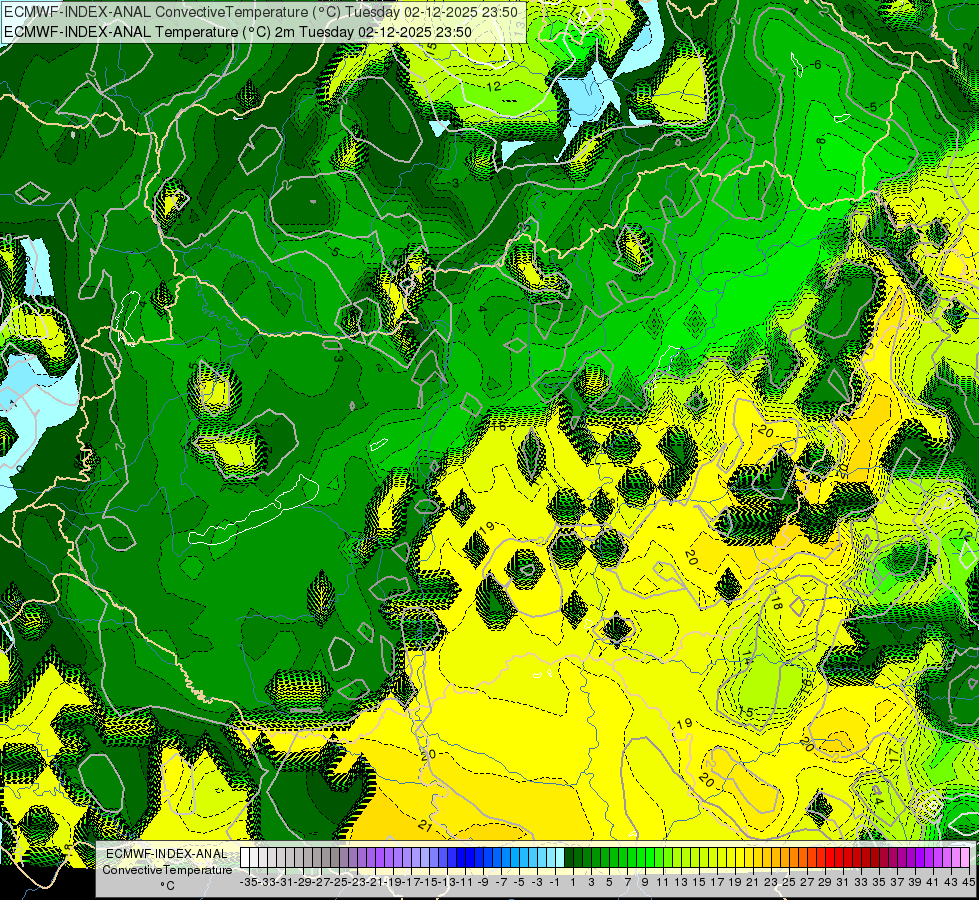Click the Temperature 2m title line
Screen dimensions: 979x900
(238, 32)
